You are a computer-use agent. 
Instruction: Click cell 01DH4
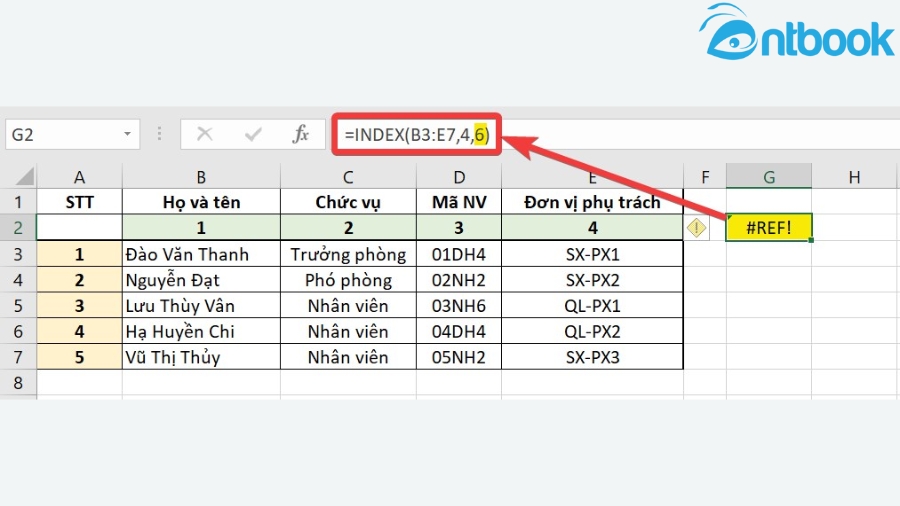pyautogui.click(x=459, y=254)
